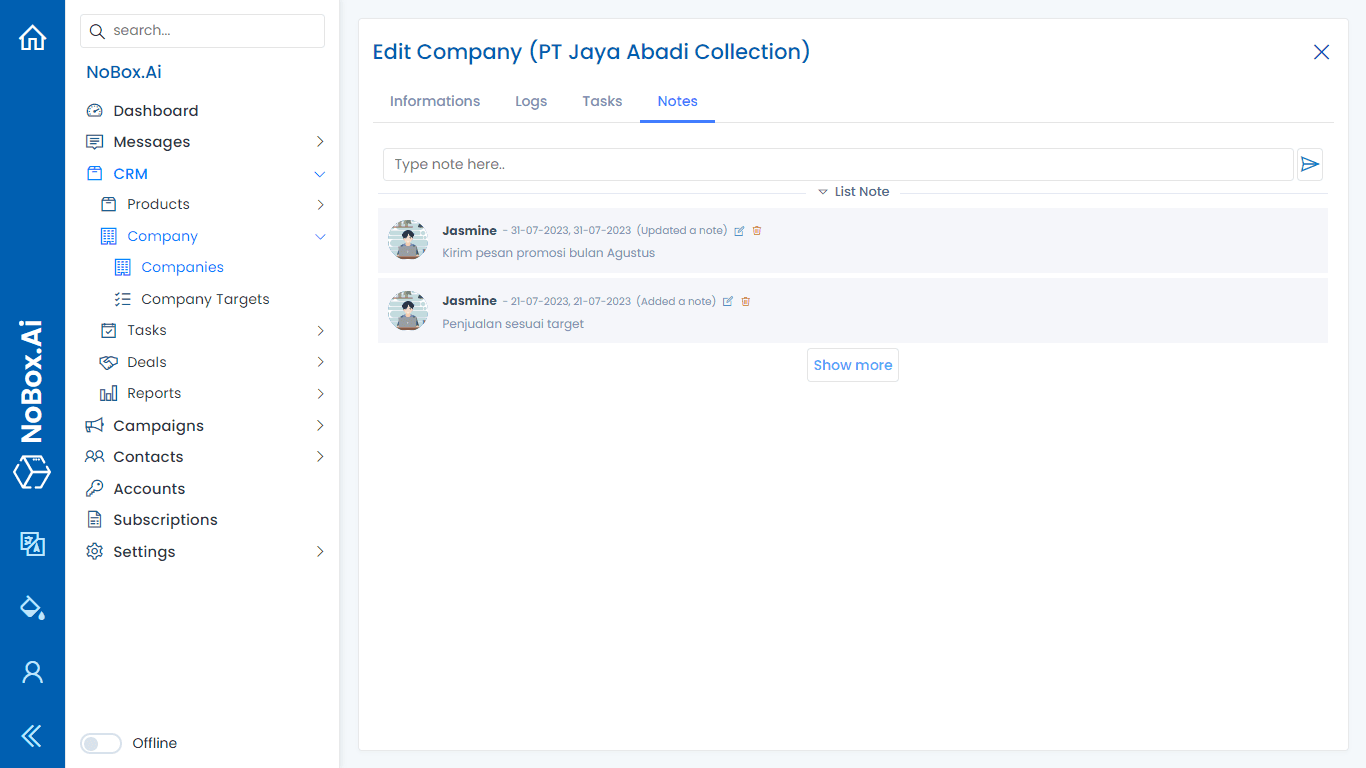
Task: Click the note input field
Action: (700, 164)
